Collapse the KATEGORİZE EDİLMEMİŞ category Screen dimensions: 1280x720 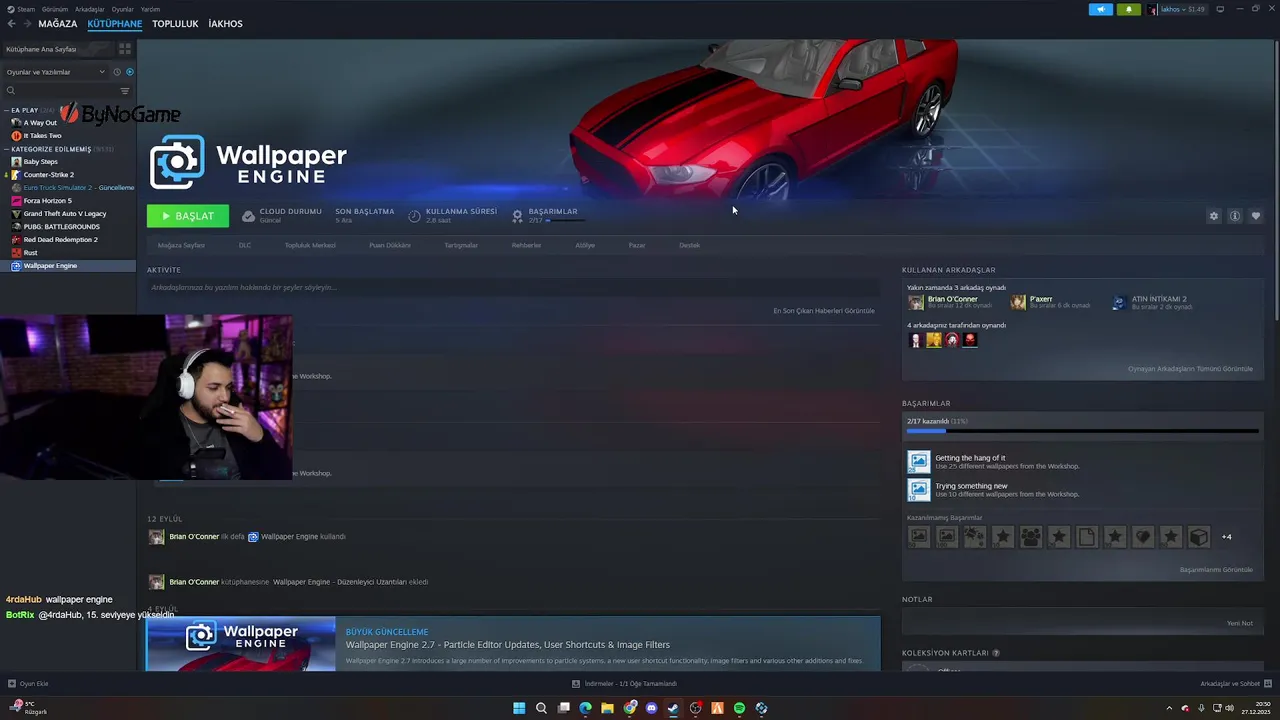[x=7, y=149]
